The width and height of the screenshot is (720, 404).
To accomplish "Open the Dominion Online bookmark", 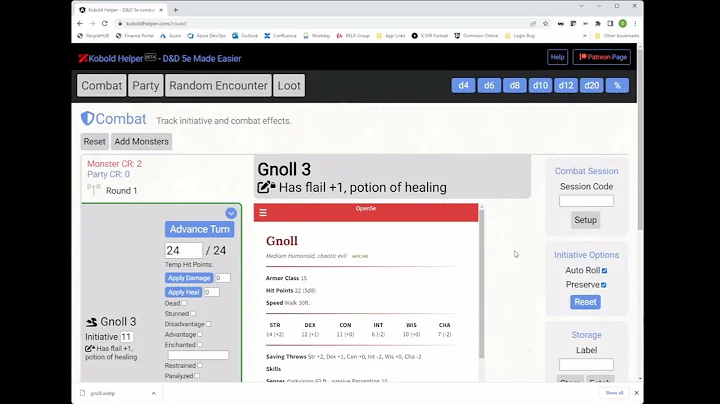I will pyautogui.click(x=476, y=36).
